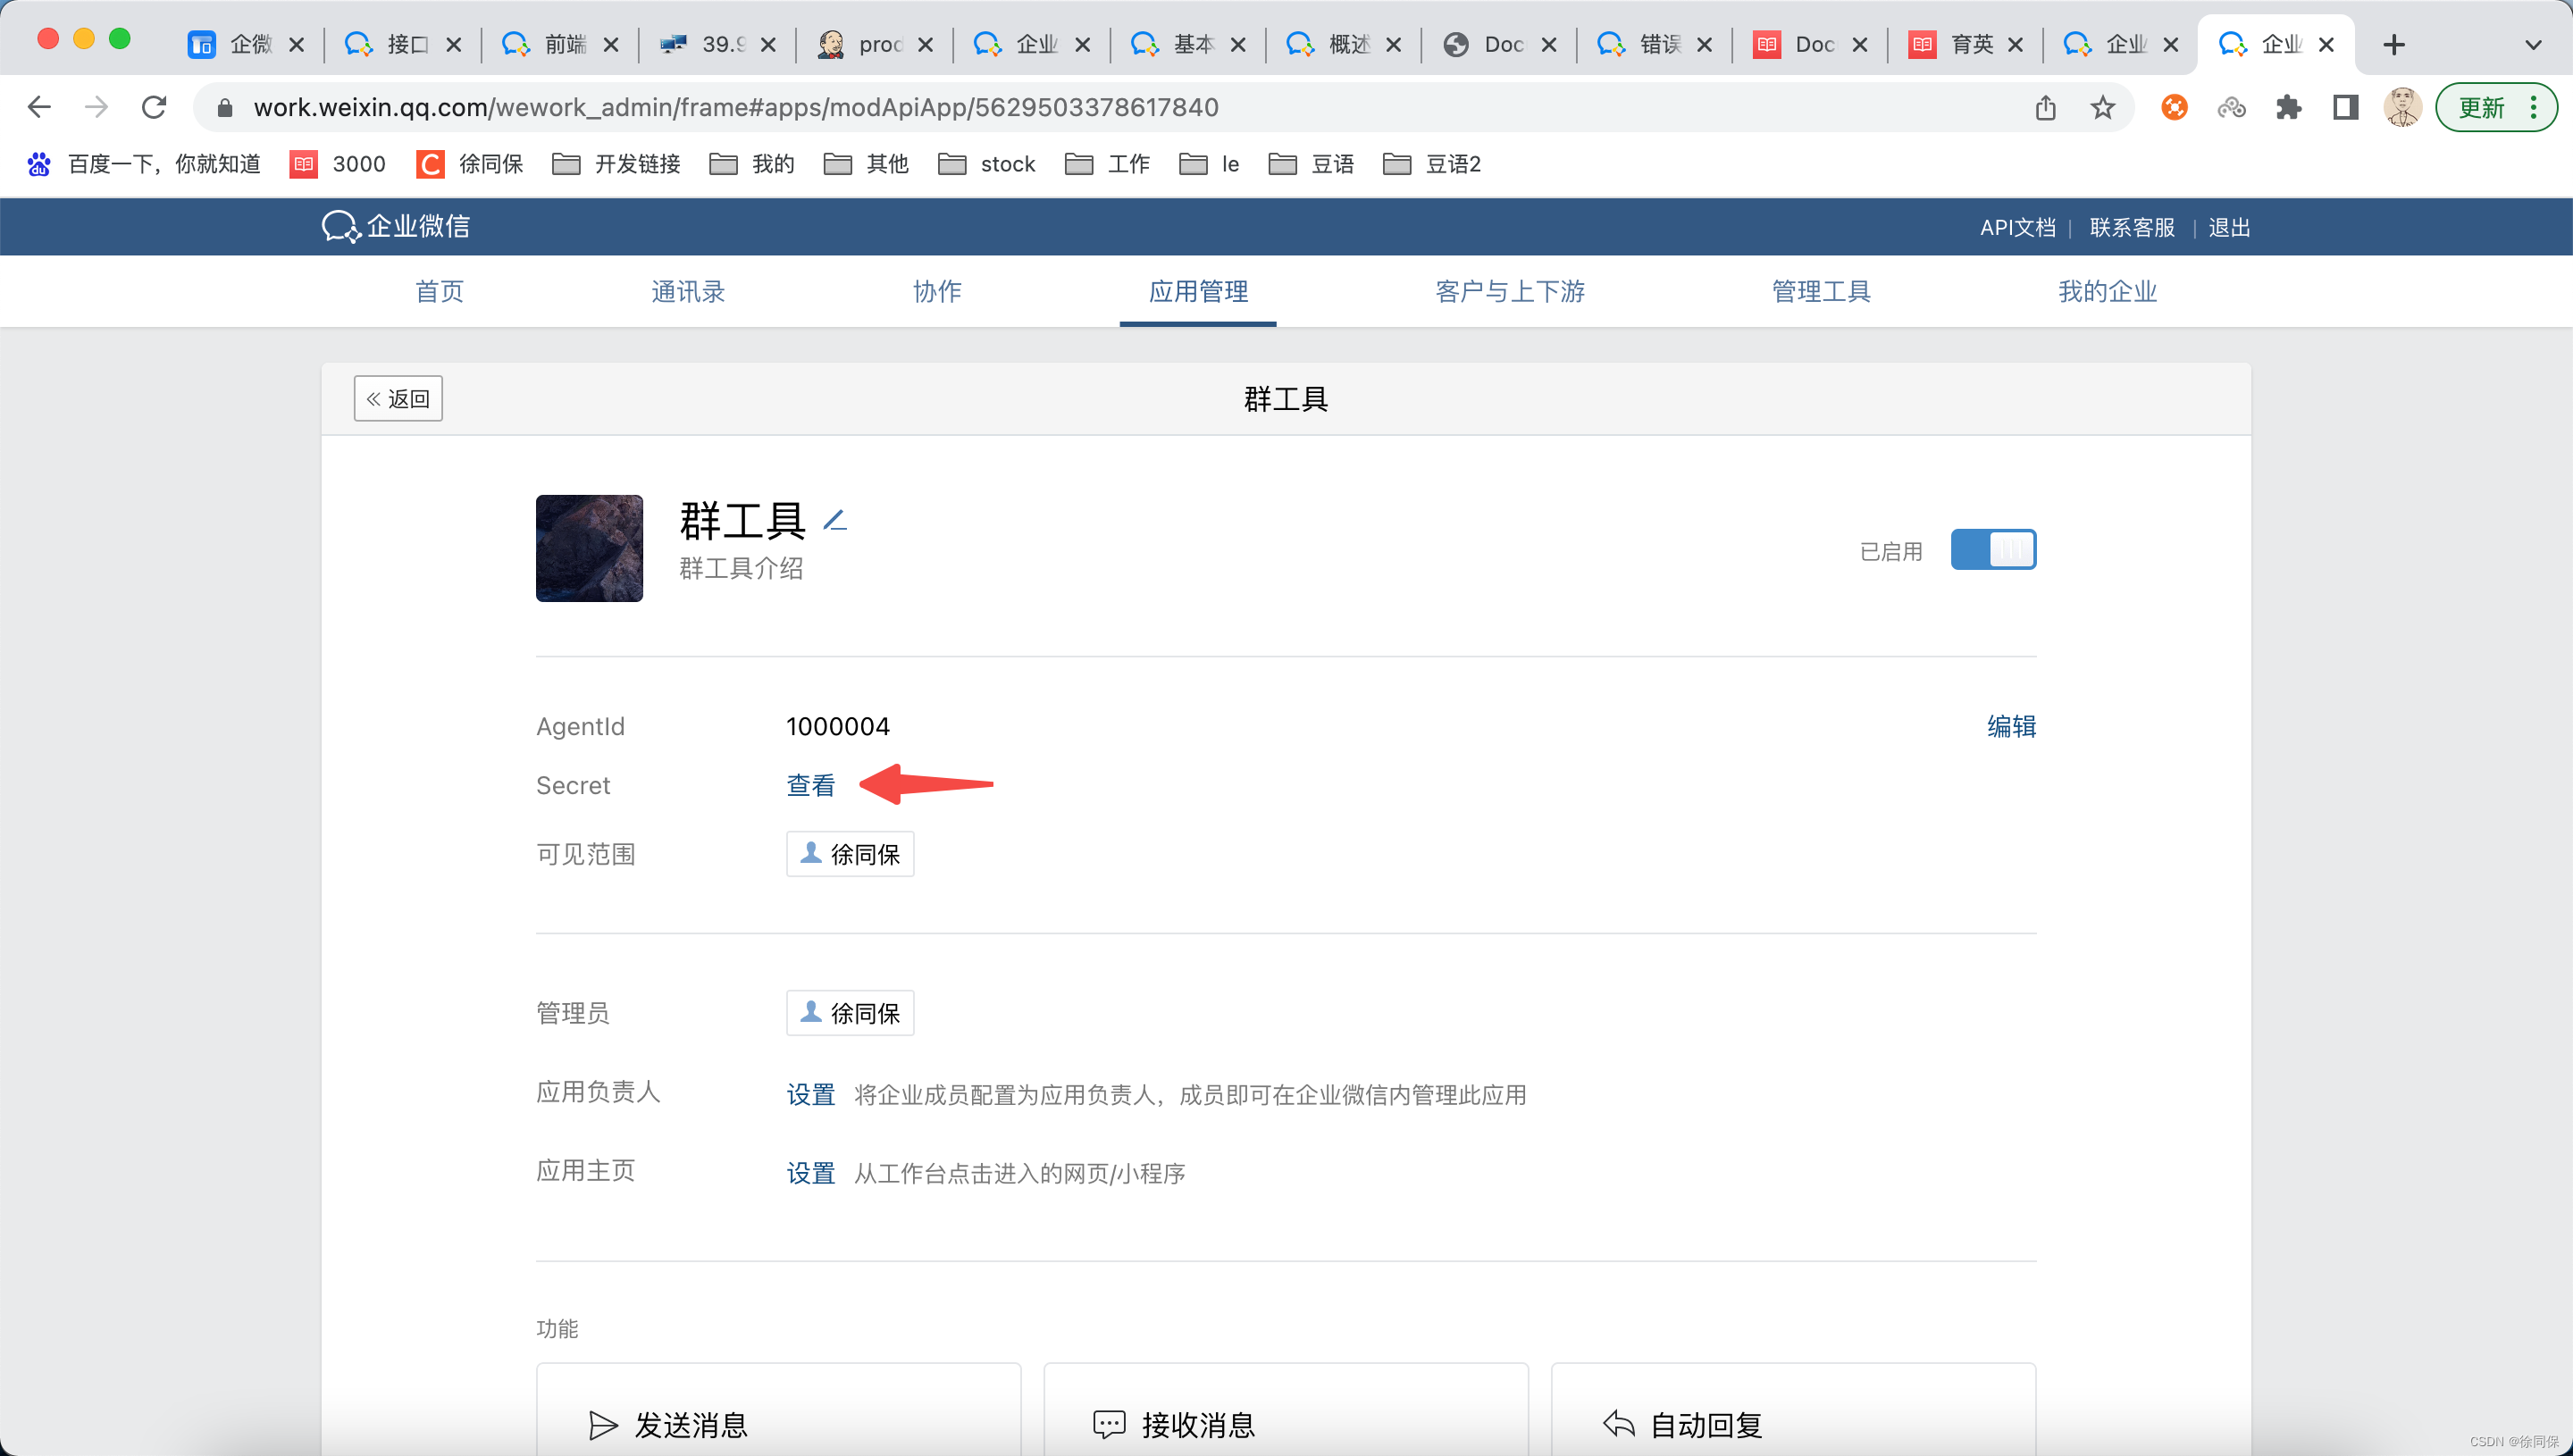The width and height of the screenshot is (2573, 1456).
Task: Click the address bar URL field
Action: pyautogui.click(x=1110, y=107)
